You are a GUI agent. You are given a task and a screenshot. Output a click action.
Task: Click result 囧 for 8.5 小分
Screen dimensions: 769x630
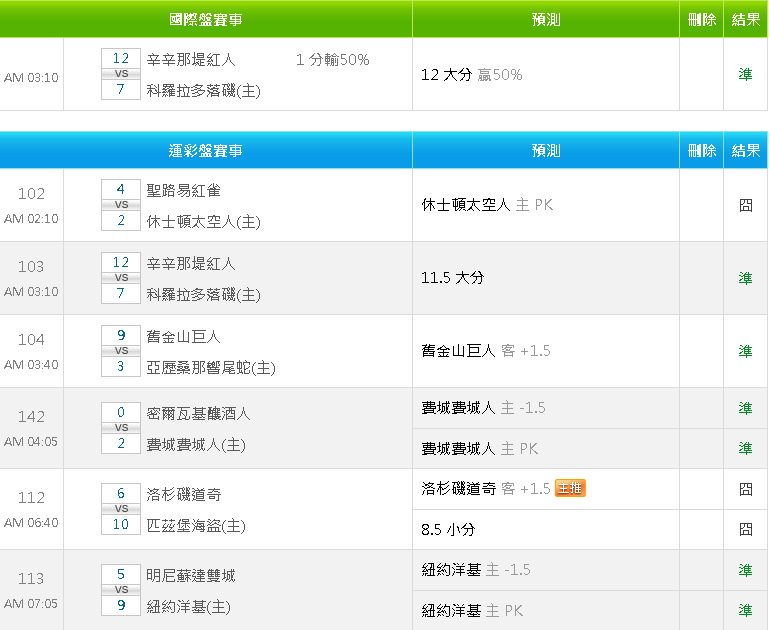tap(745, 529)
